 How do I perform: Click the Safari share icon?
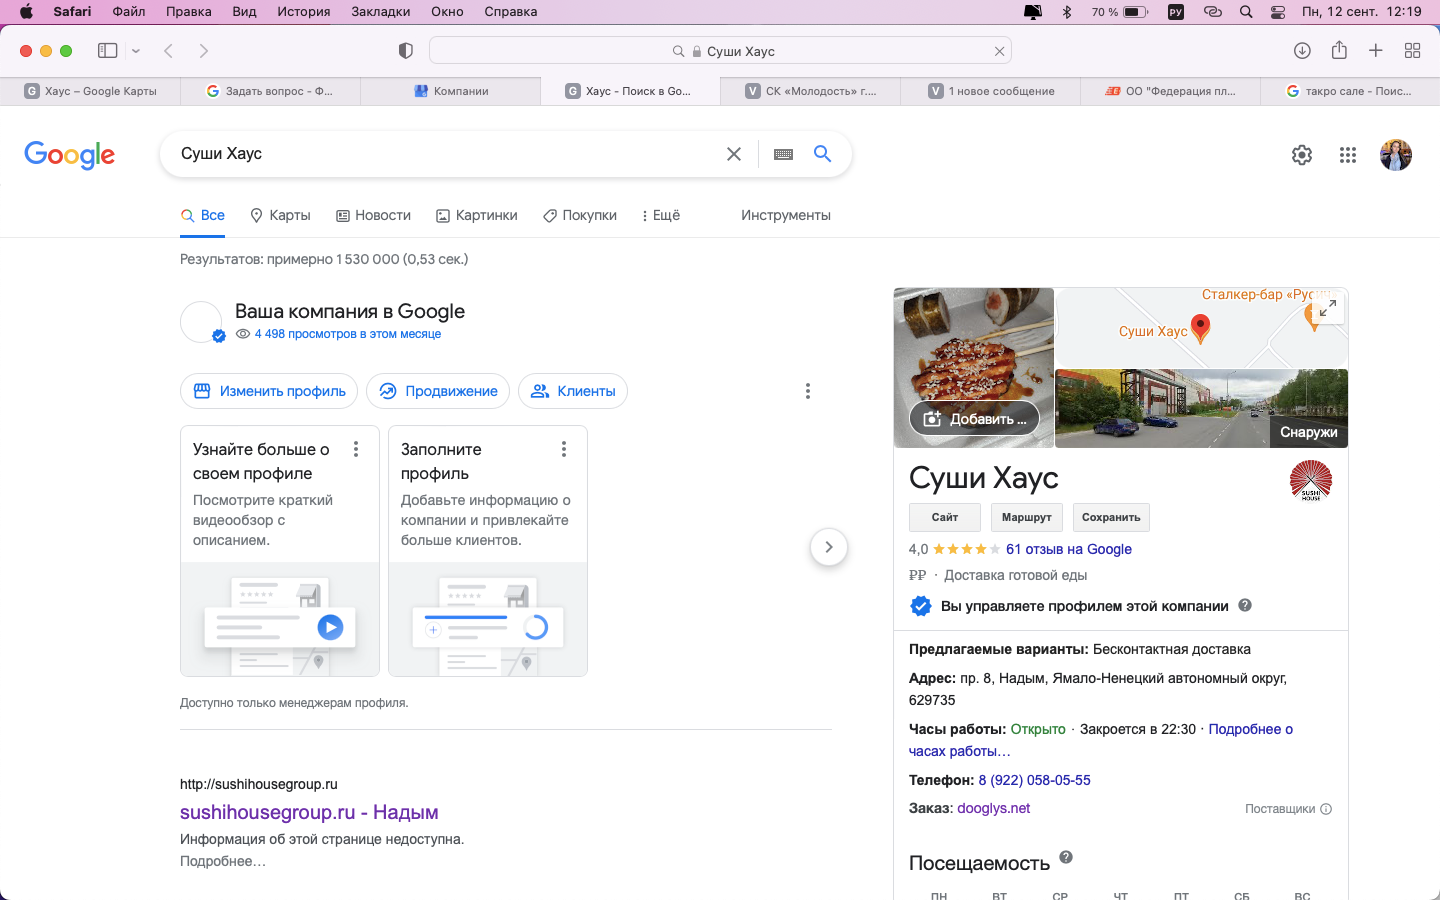click(1339, 50)
